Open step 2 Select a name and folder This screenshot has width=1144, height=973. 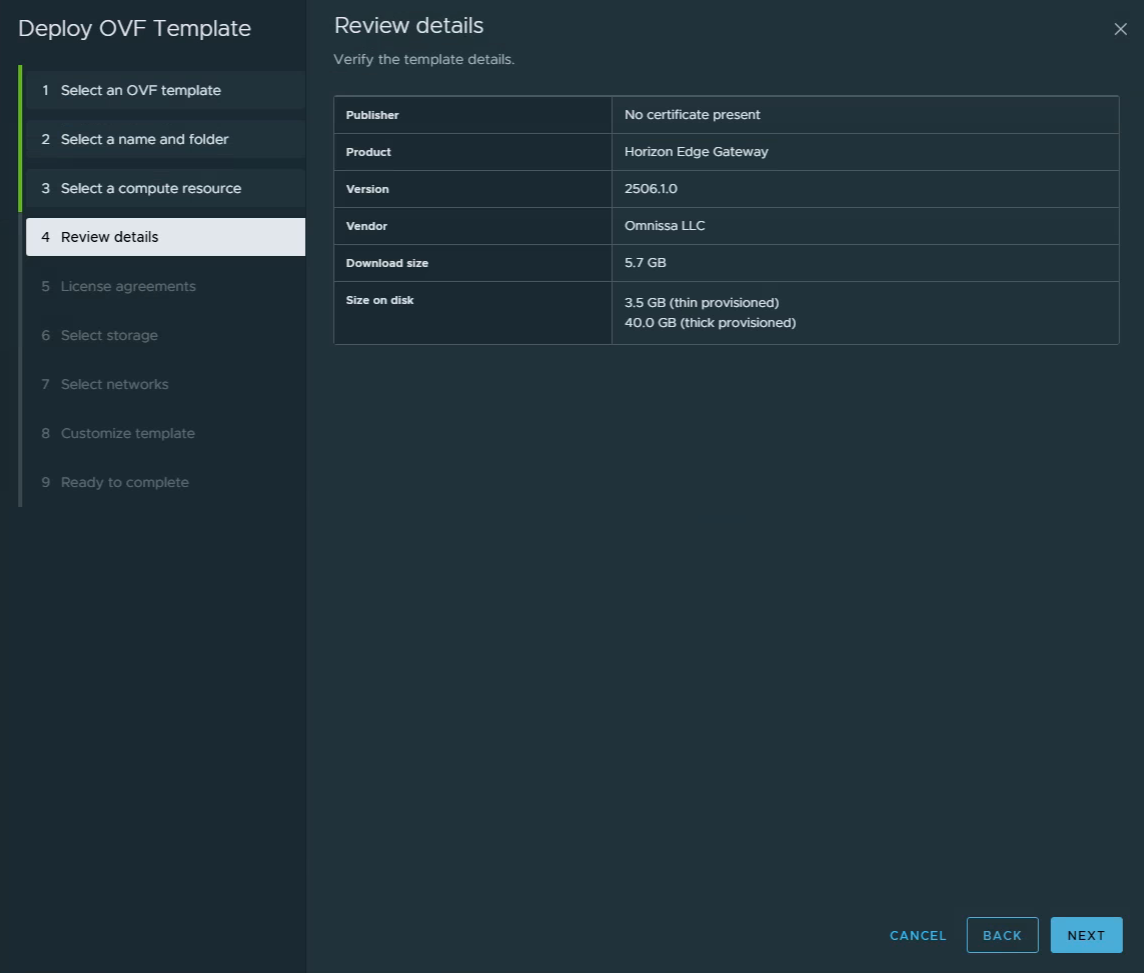tap(145, 139)
